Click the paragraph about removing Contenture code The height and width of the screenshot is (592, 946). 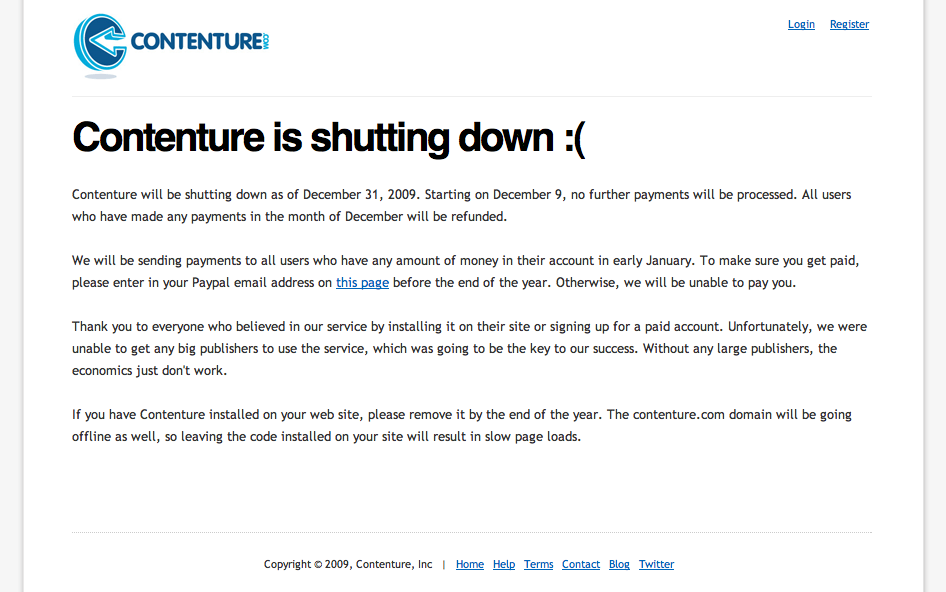click(x=461, y=425)
